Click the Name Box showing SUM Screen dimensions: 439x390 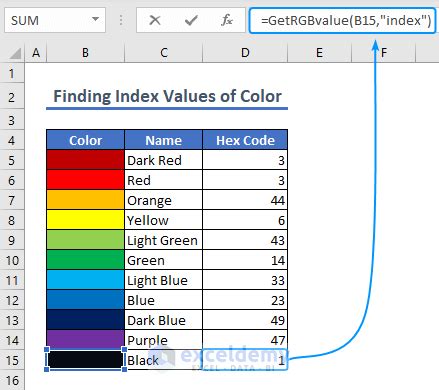coord(55,20)
